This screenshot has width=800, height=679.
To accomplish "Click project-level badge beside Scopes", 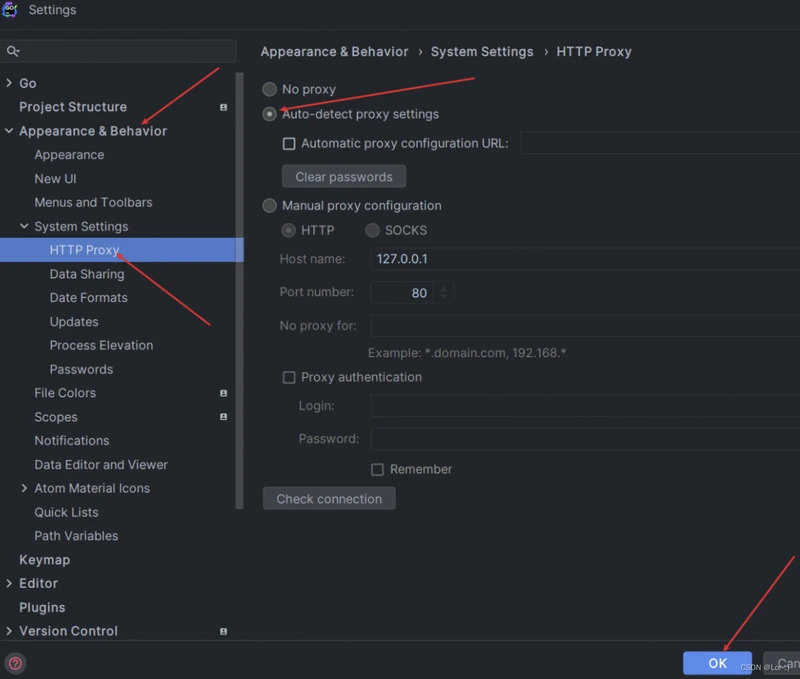I will [223, 417].
